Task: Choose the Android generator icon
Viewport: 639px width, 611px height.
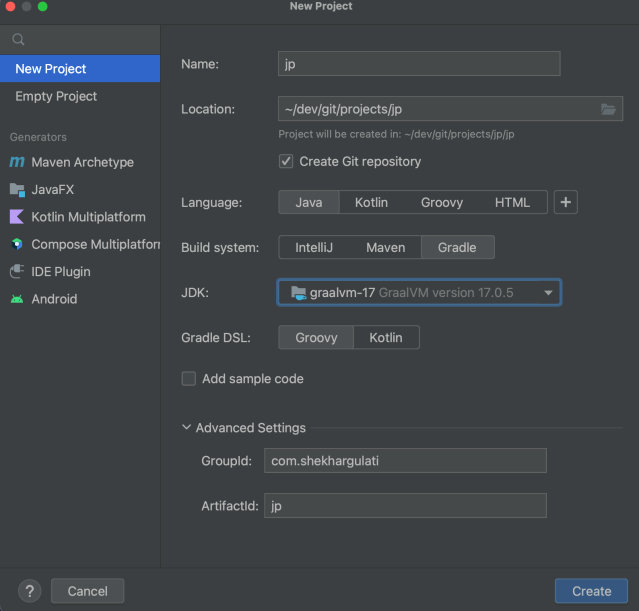Action: click(x=17, y=299)
